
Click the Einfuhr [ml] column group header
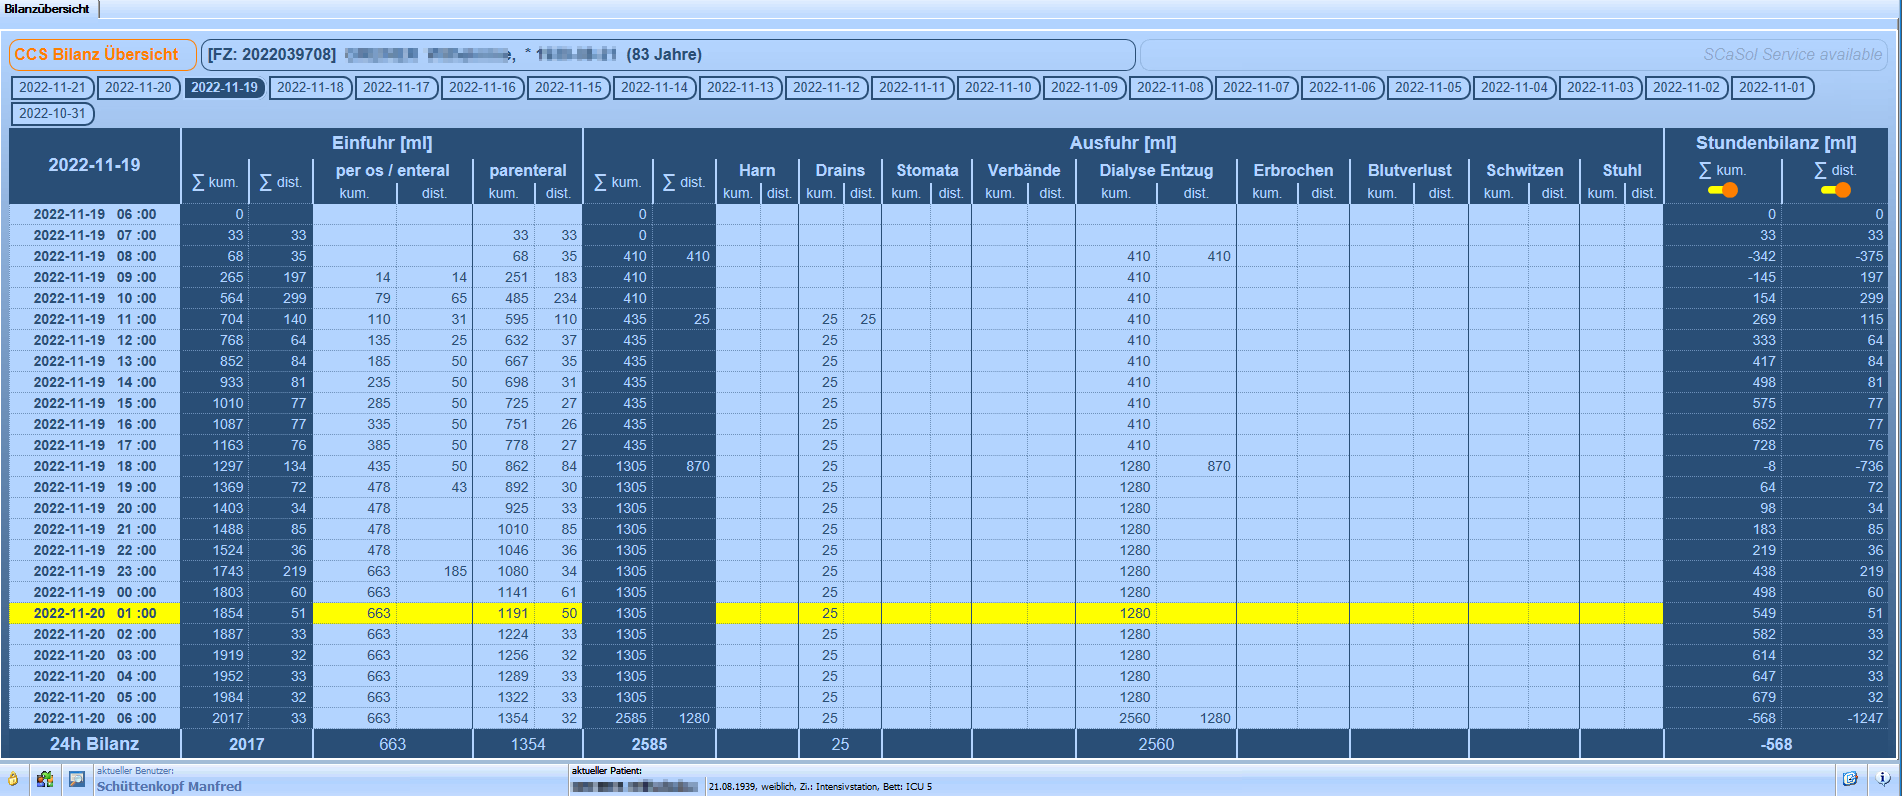click(382, 143)
